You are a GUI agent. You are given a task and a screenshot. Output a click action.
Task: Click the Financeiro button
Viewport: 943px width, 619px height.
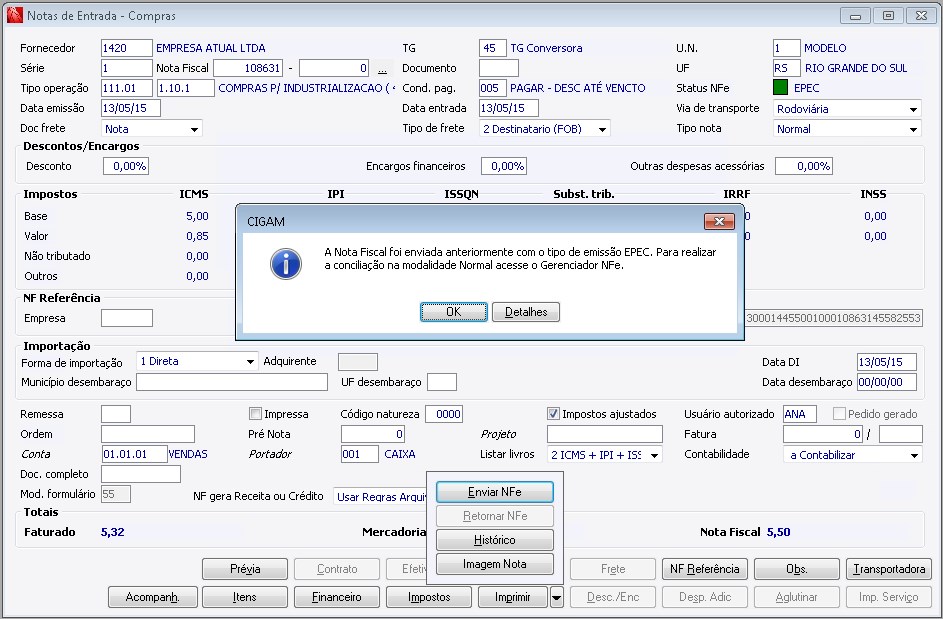tap(337, 597)
